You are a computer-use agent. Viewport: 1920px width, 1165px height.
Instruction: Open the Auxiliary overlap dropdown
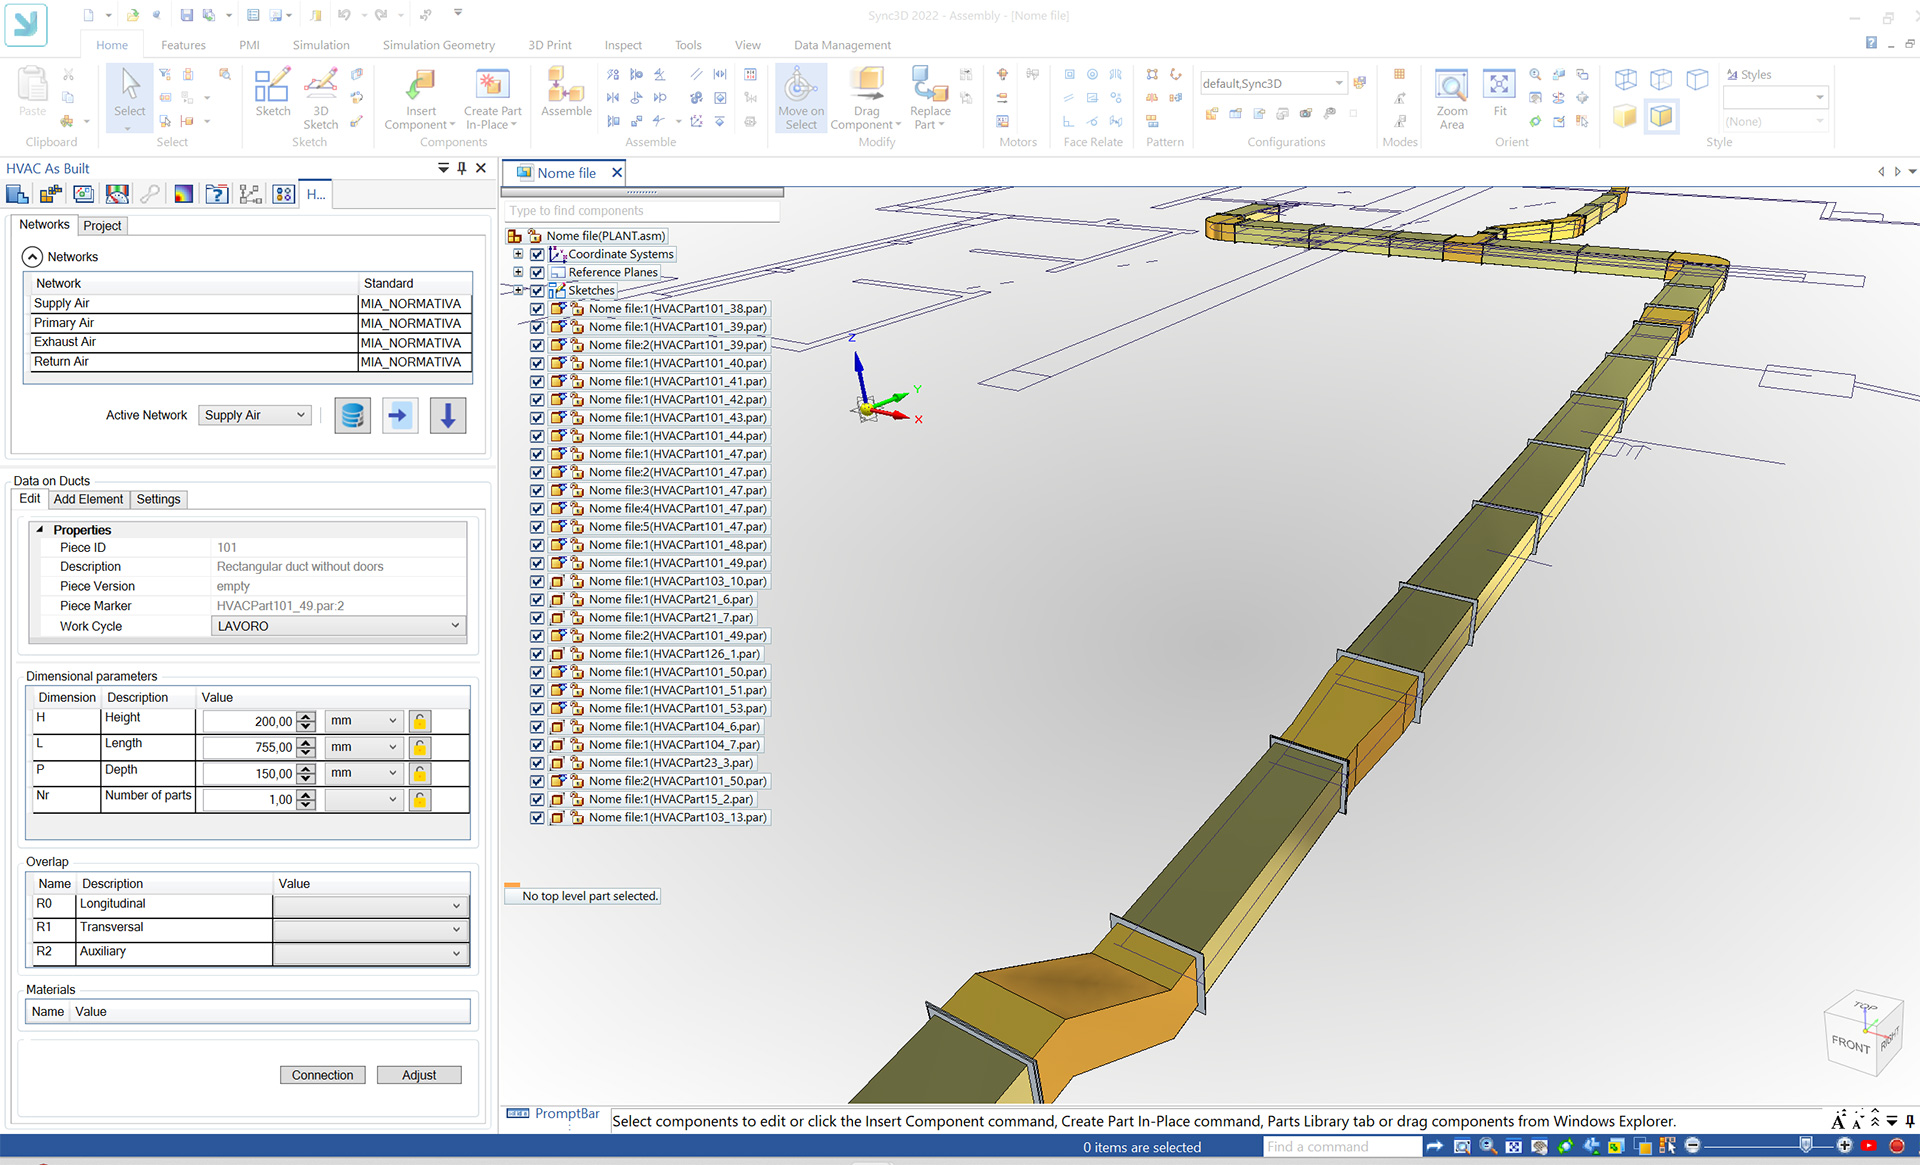click(370, 953)
